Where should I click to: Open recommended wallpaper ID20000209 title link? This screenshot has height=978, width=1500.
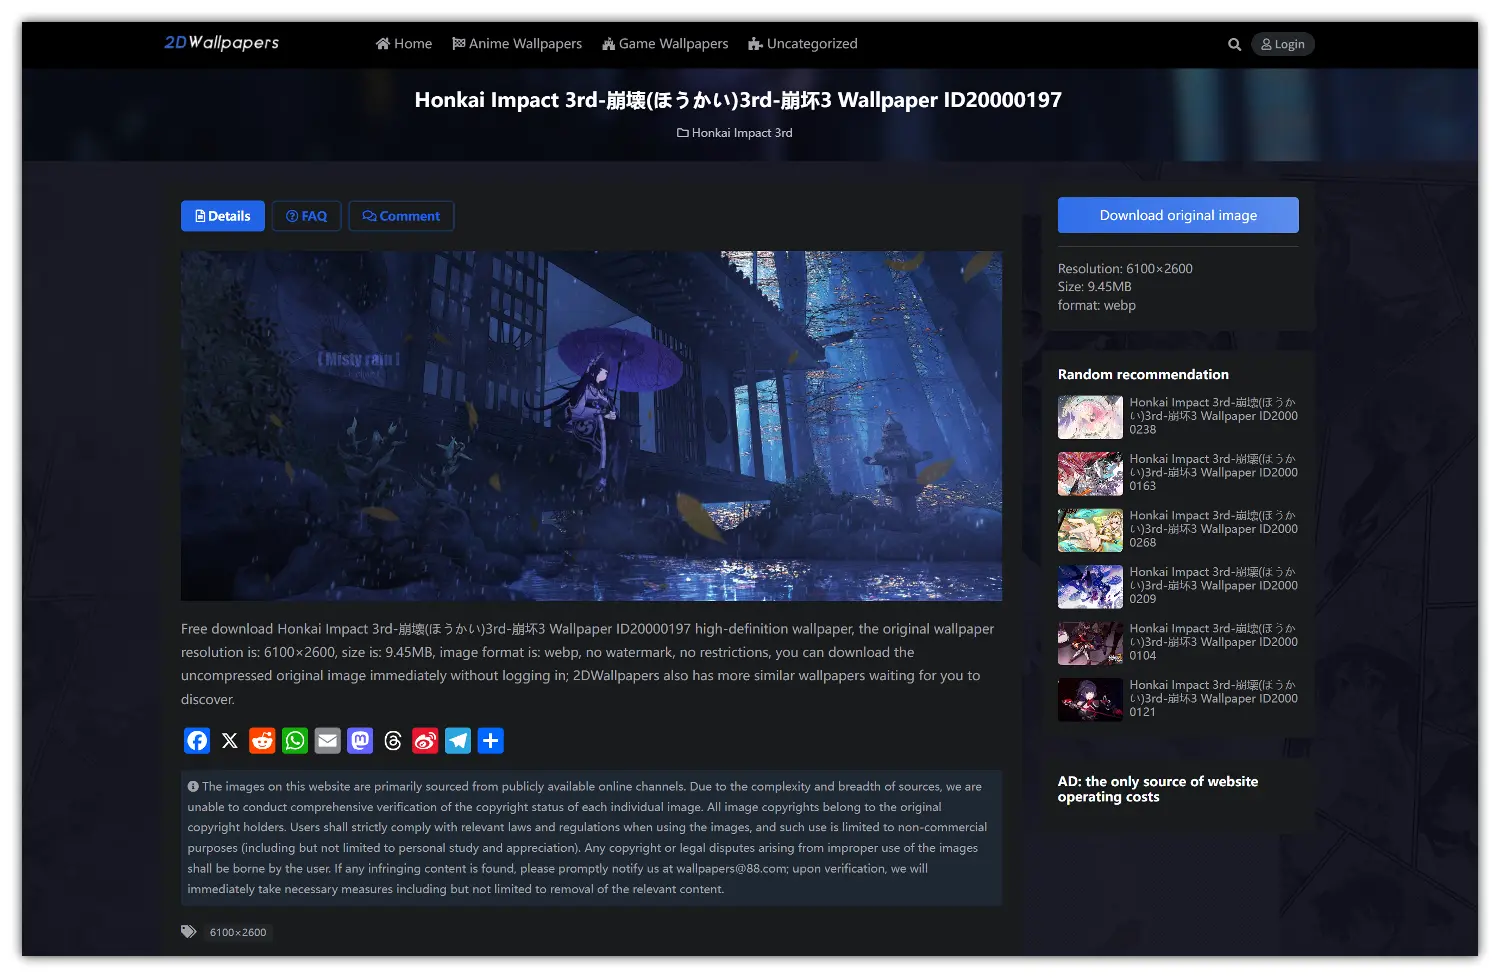point(1214,586)
